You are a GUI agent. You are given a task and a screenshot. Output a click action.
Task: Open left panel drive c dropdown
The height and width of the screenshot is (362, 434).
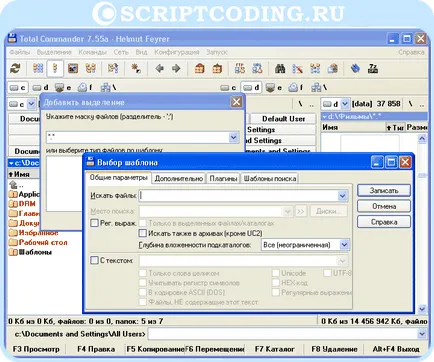(x=31, y=104)
